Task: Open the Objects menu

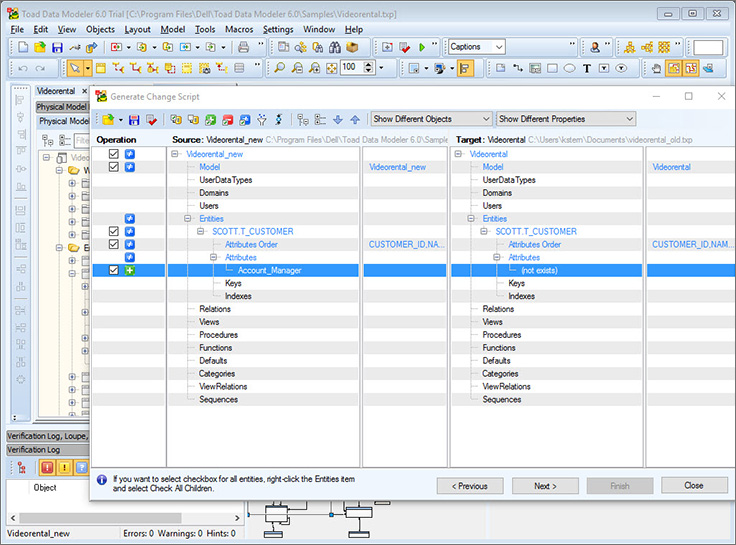Action: pos(100,29)
